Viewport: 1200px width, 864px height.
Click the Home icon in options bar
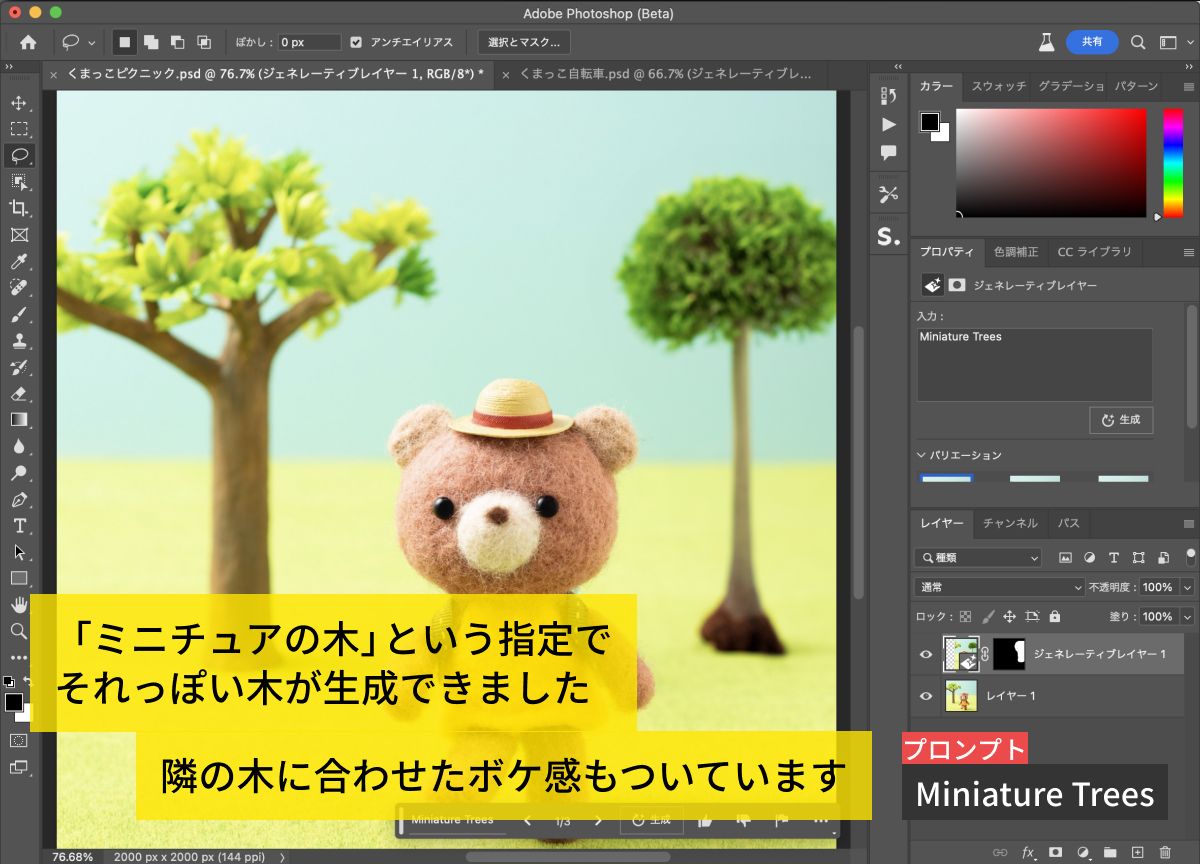[x=28, y=42]
